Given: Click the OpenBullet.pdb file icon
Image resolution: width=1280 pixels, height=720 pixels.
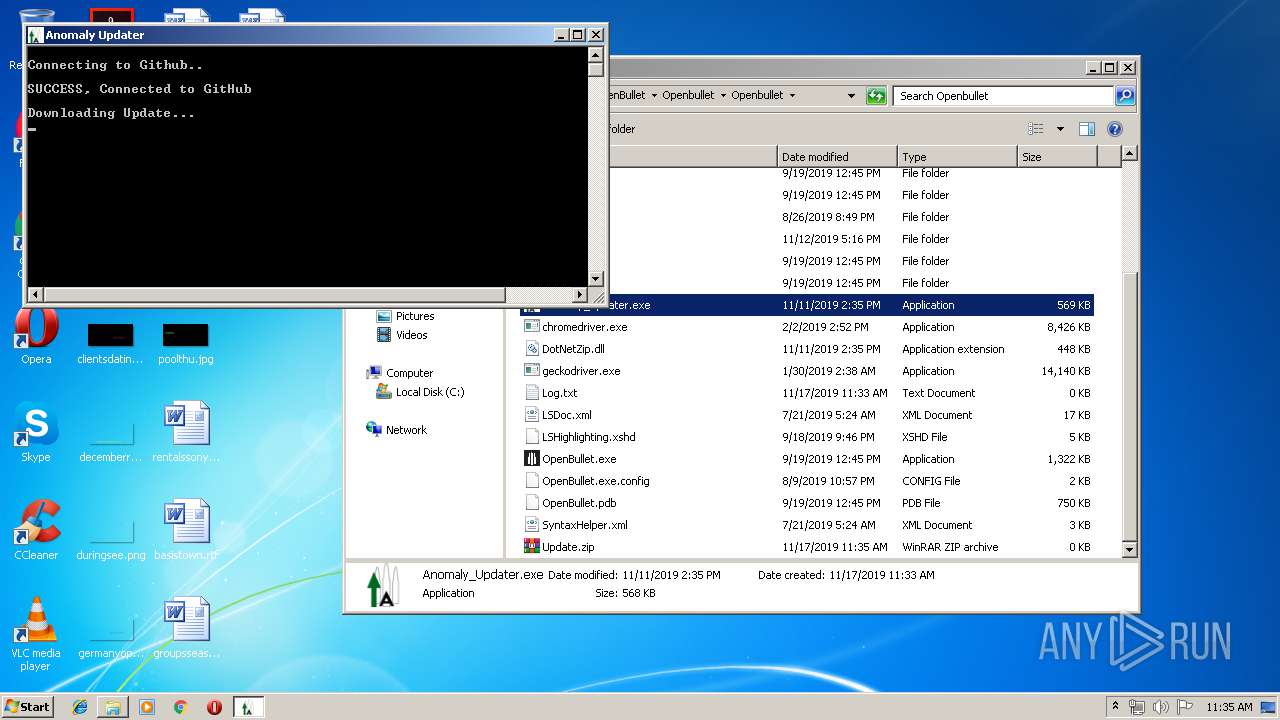Looking at the screenshot, I should click(x=532, y=503).
